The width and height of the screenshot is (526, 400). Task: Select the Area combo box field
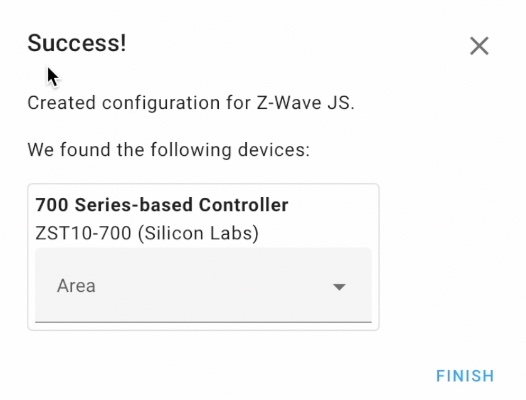click(203, 285)
